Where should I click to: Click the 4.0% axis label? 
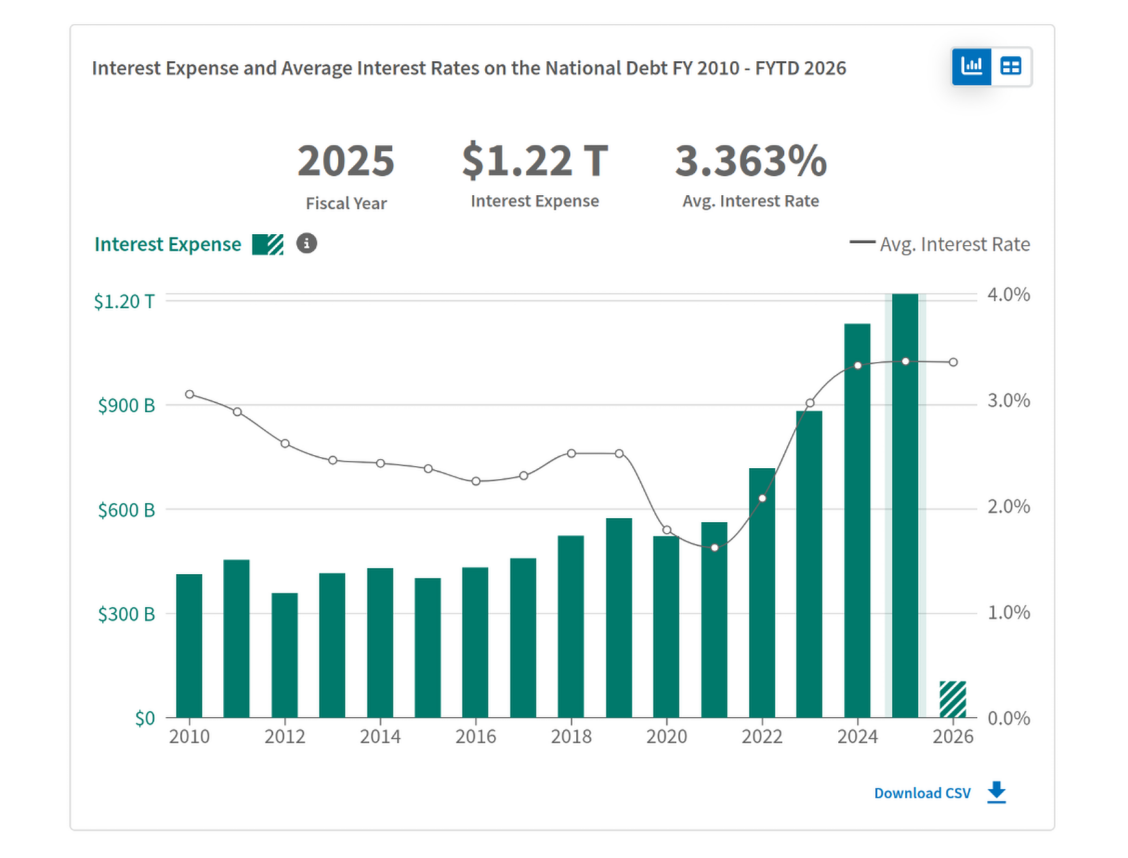pyautogui.click(x=1009, y=294)
